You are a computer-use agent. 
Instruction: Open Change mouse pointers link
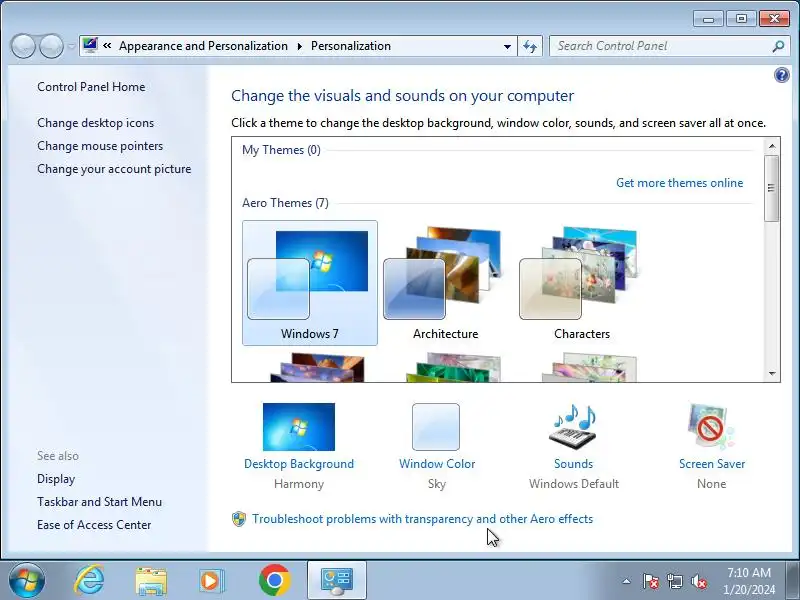[100, 146]
